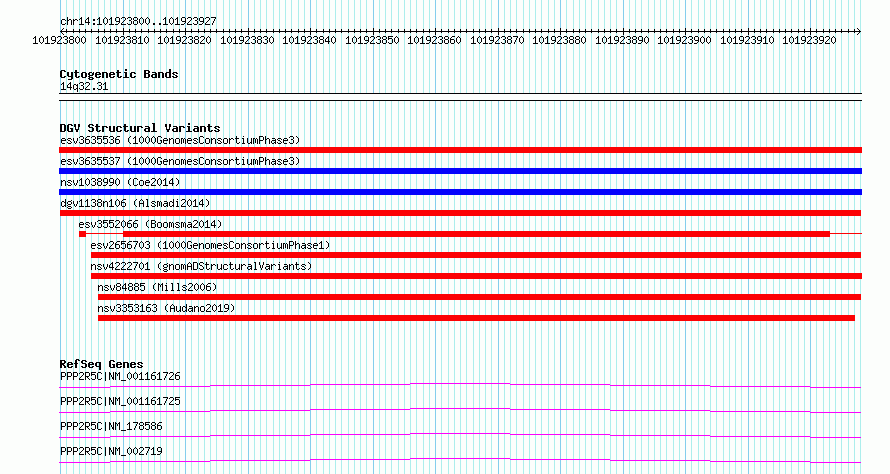Select the red bar under nsv3353163 Audano2019
The height and width of the screenshot is (474, 890).
pos(476,318)
